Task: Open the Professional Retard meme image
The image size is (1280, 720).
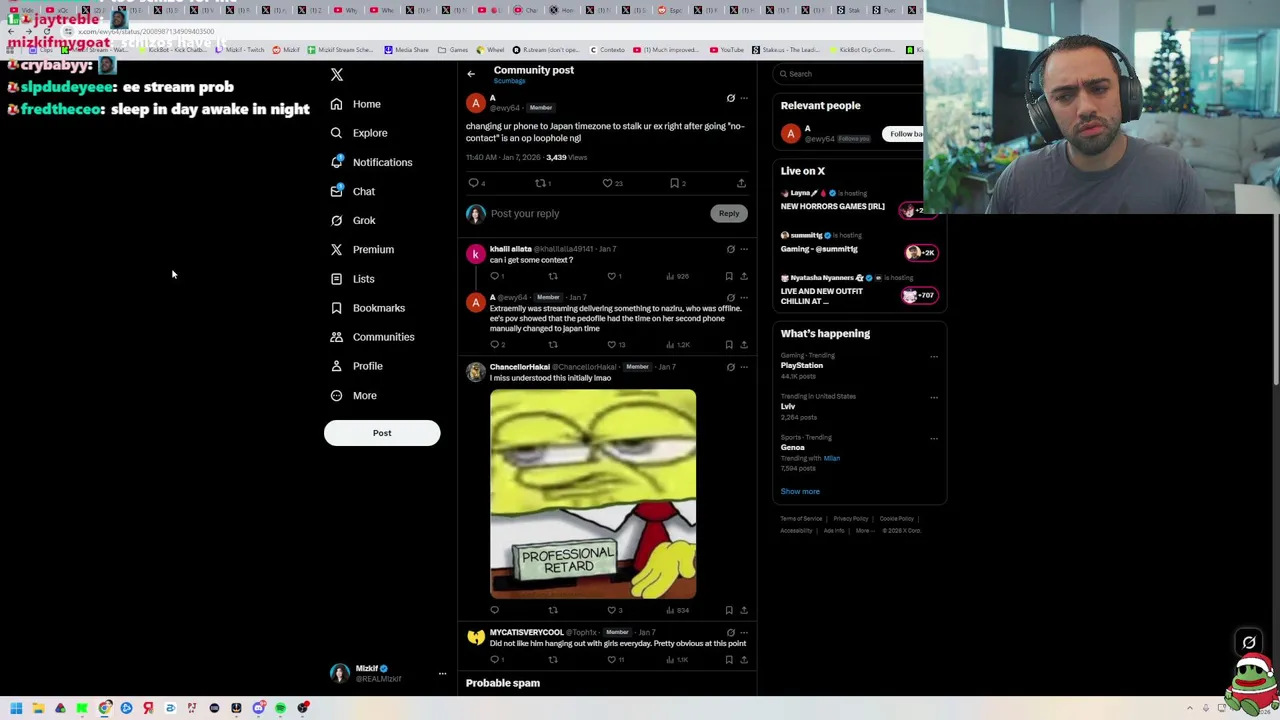Action: point(593,494)
